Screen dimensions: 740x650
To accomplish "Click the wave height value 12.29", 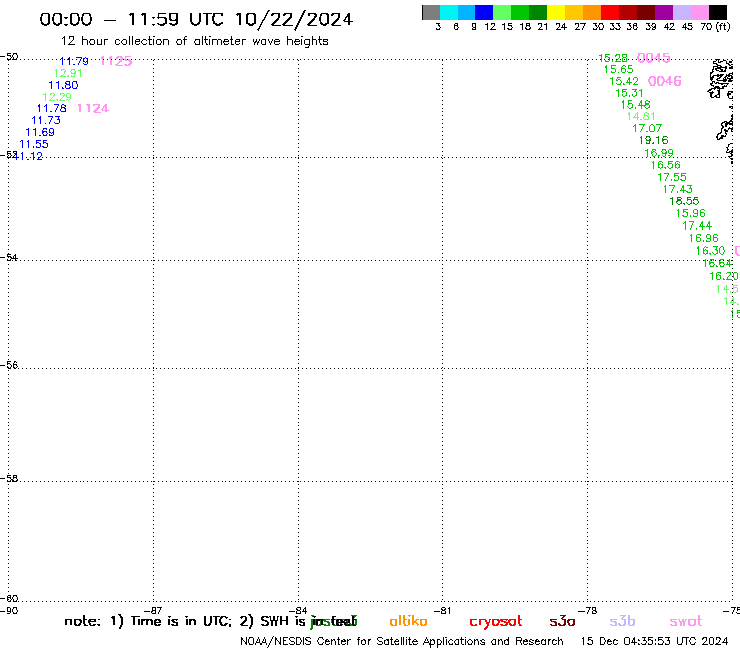I will click(57, 97).
